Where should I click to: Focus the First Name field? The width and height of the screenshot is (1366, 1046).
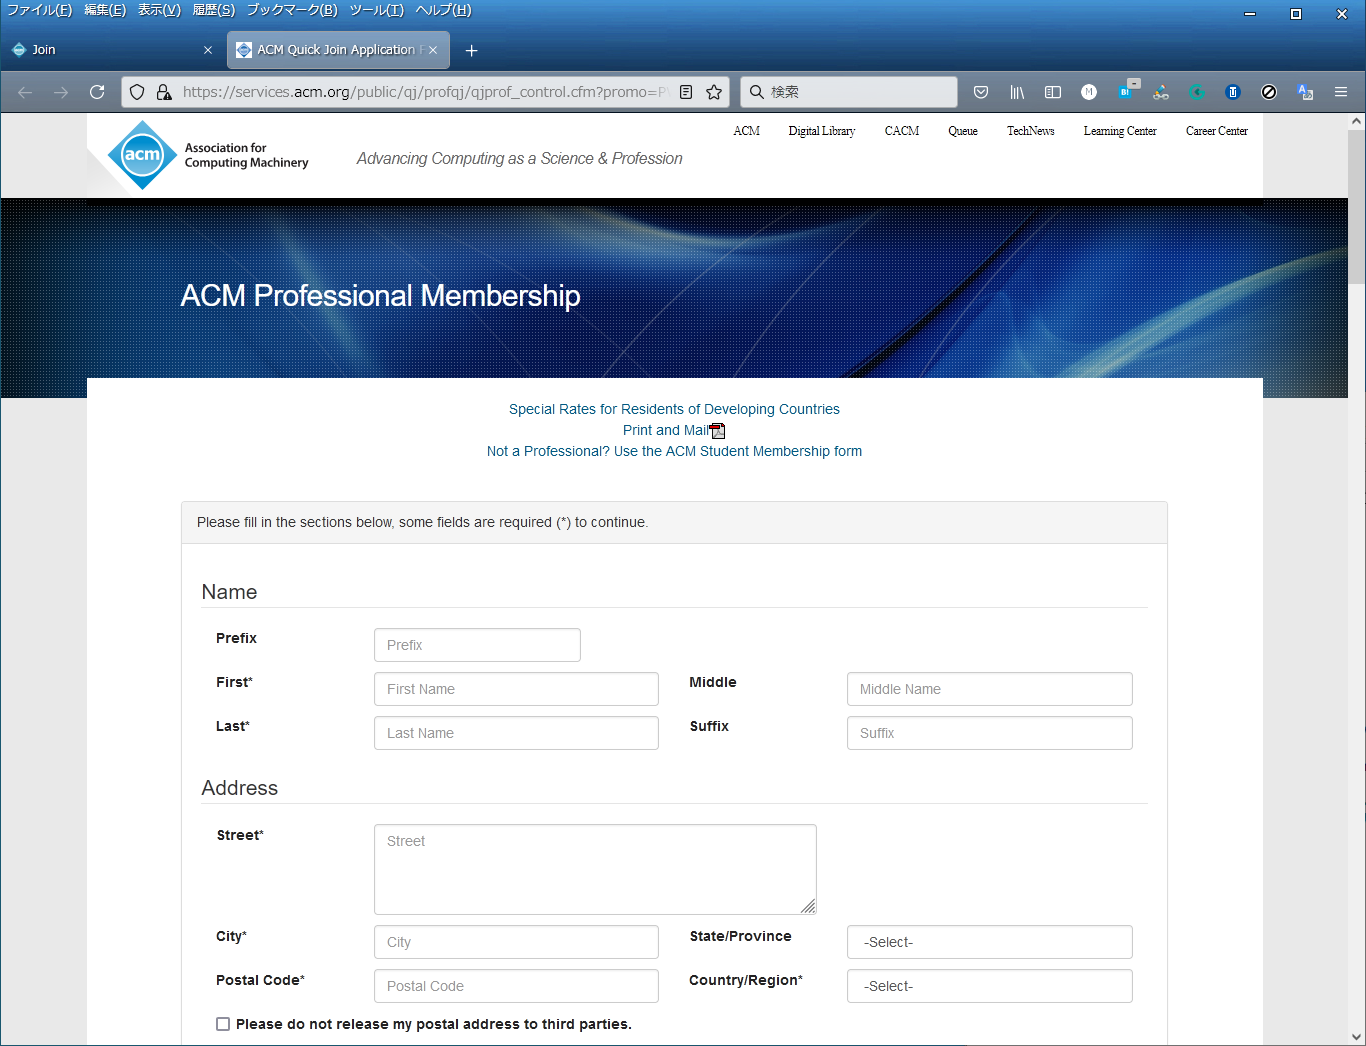tap(516, 689)
